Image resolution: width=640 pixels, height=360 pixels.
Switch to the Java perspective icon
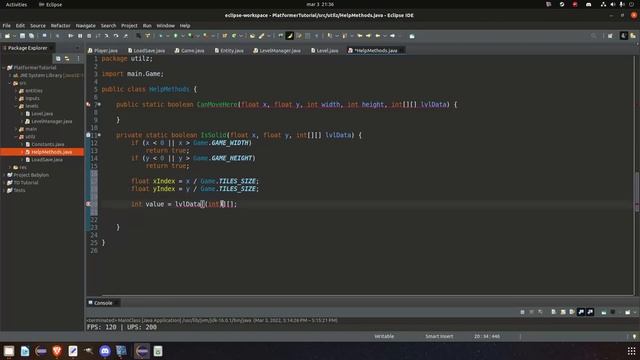tap(624, 36)
